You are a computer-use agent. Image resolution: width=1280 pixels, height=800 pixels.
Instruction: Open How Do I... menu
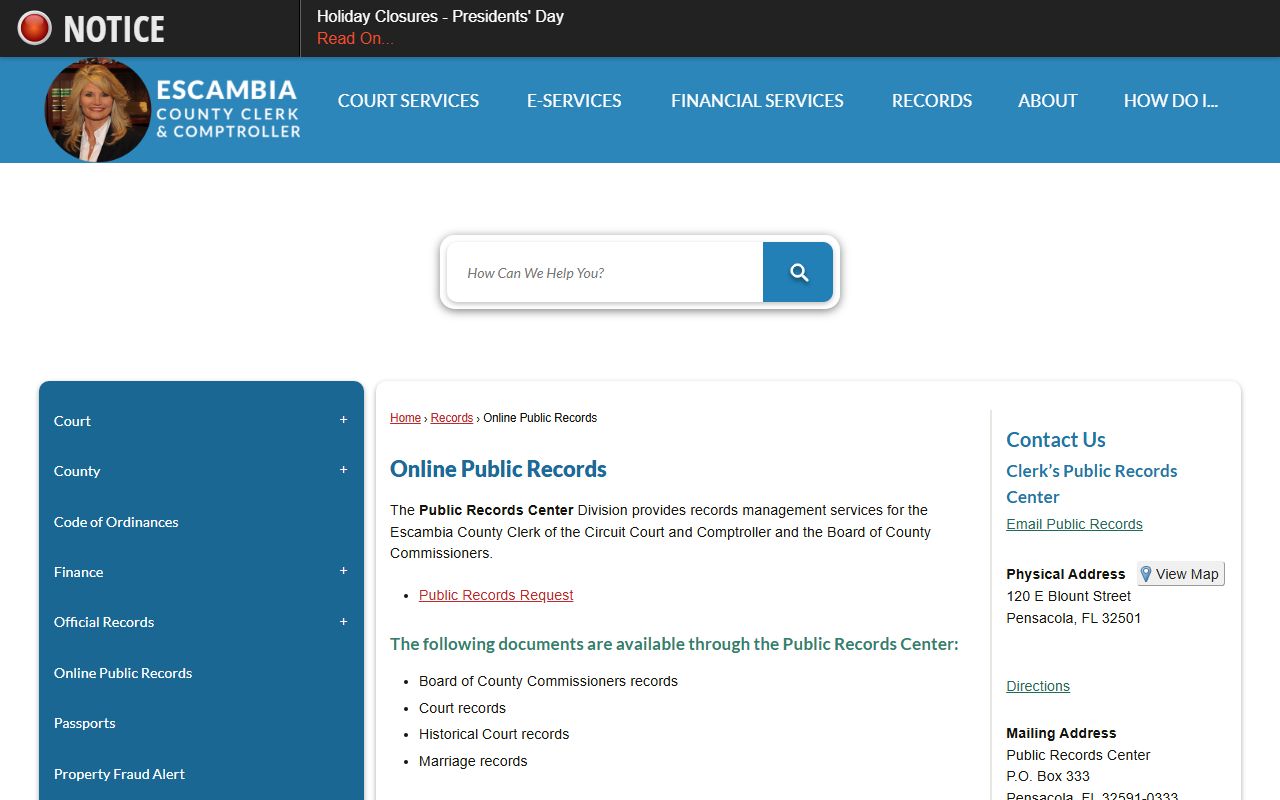pos(1170,101)
